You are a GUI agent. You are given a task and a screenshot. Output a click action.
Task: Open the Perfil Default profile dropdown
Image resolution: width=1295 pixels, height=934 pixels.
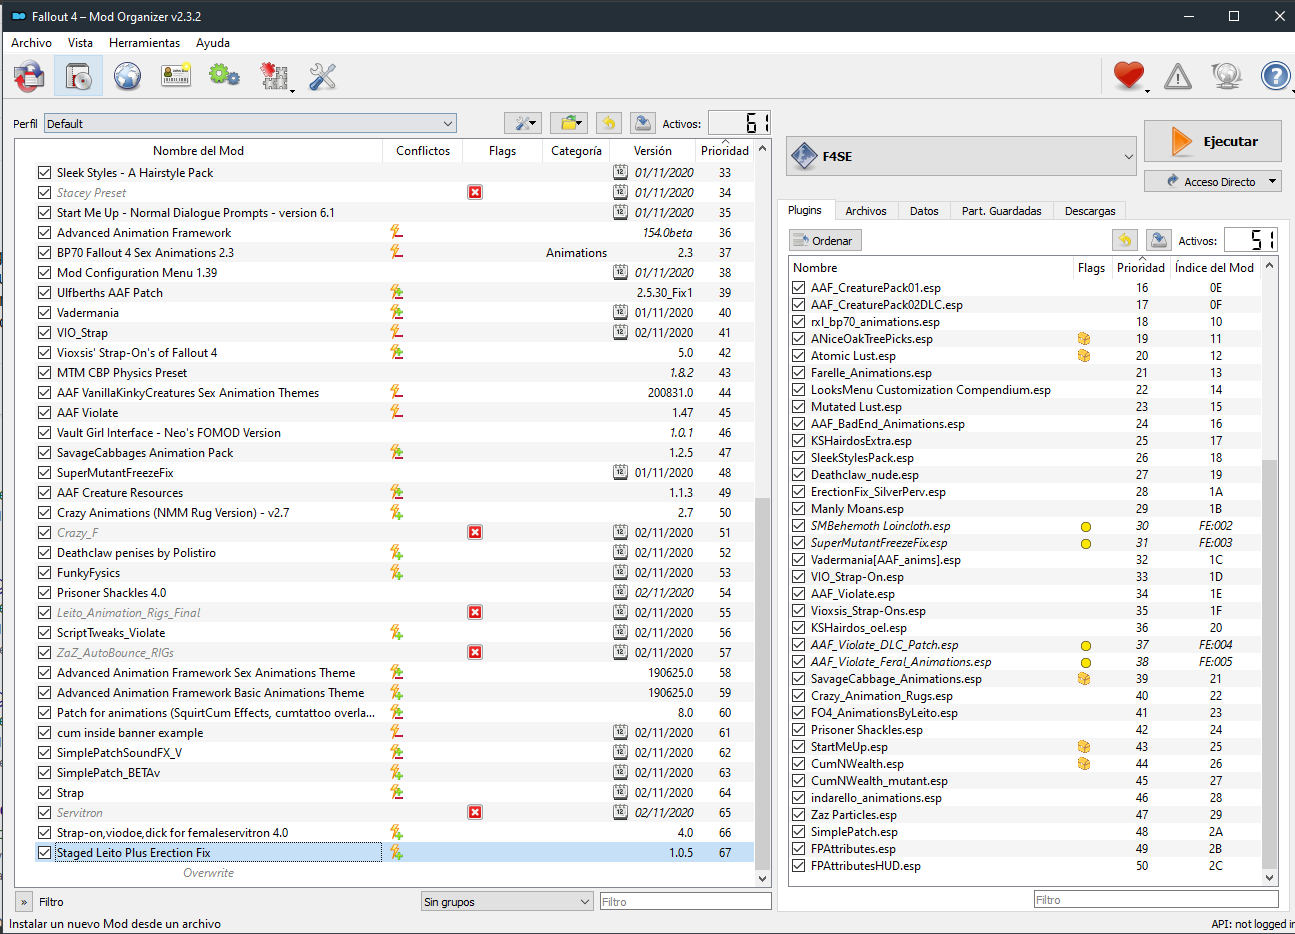(250, 123)
